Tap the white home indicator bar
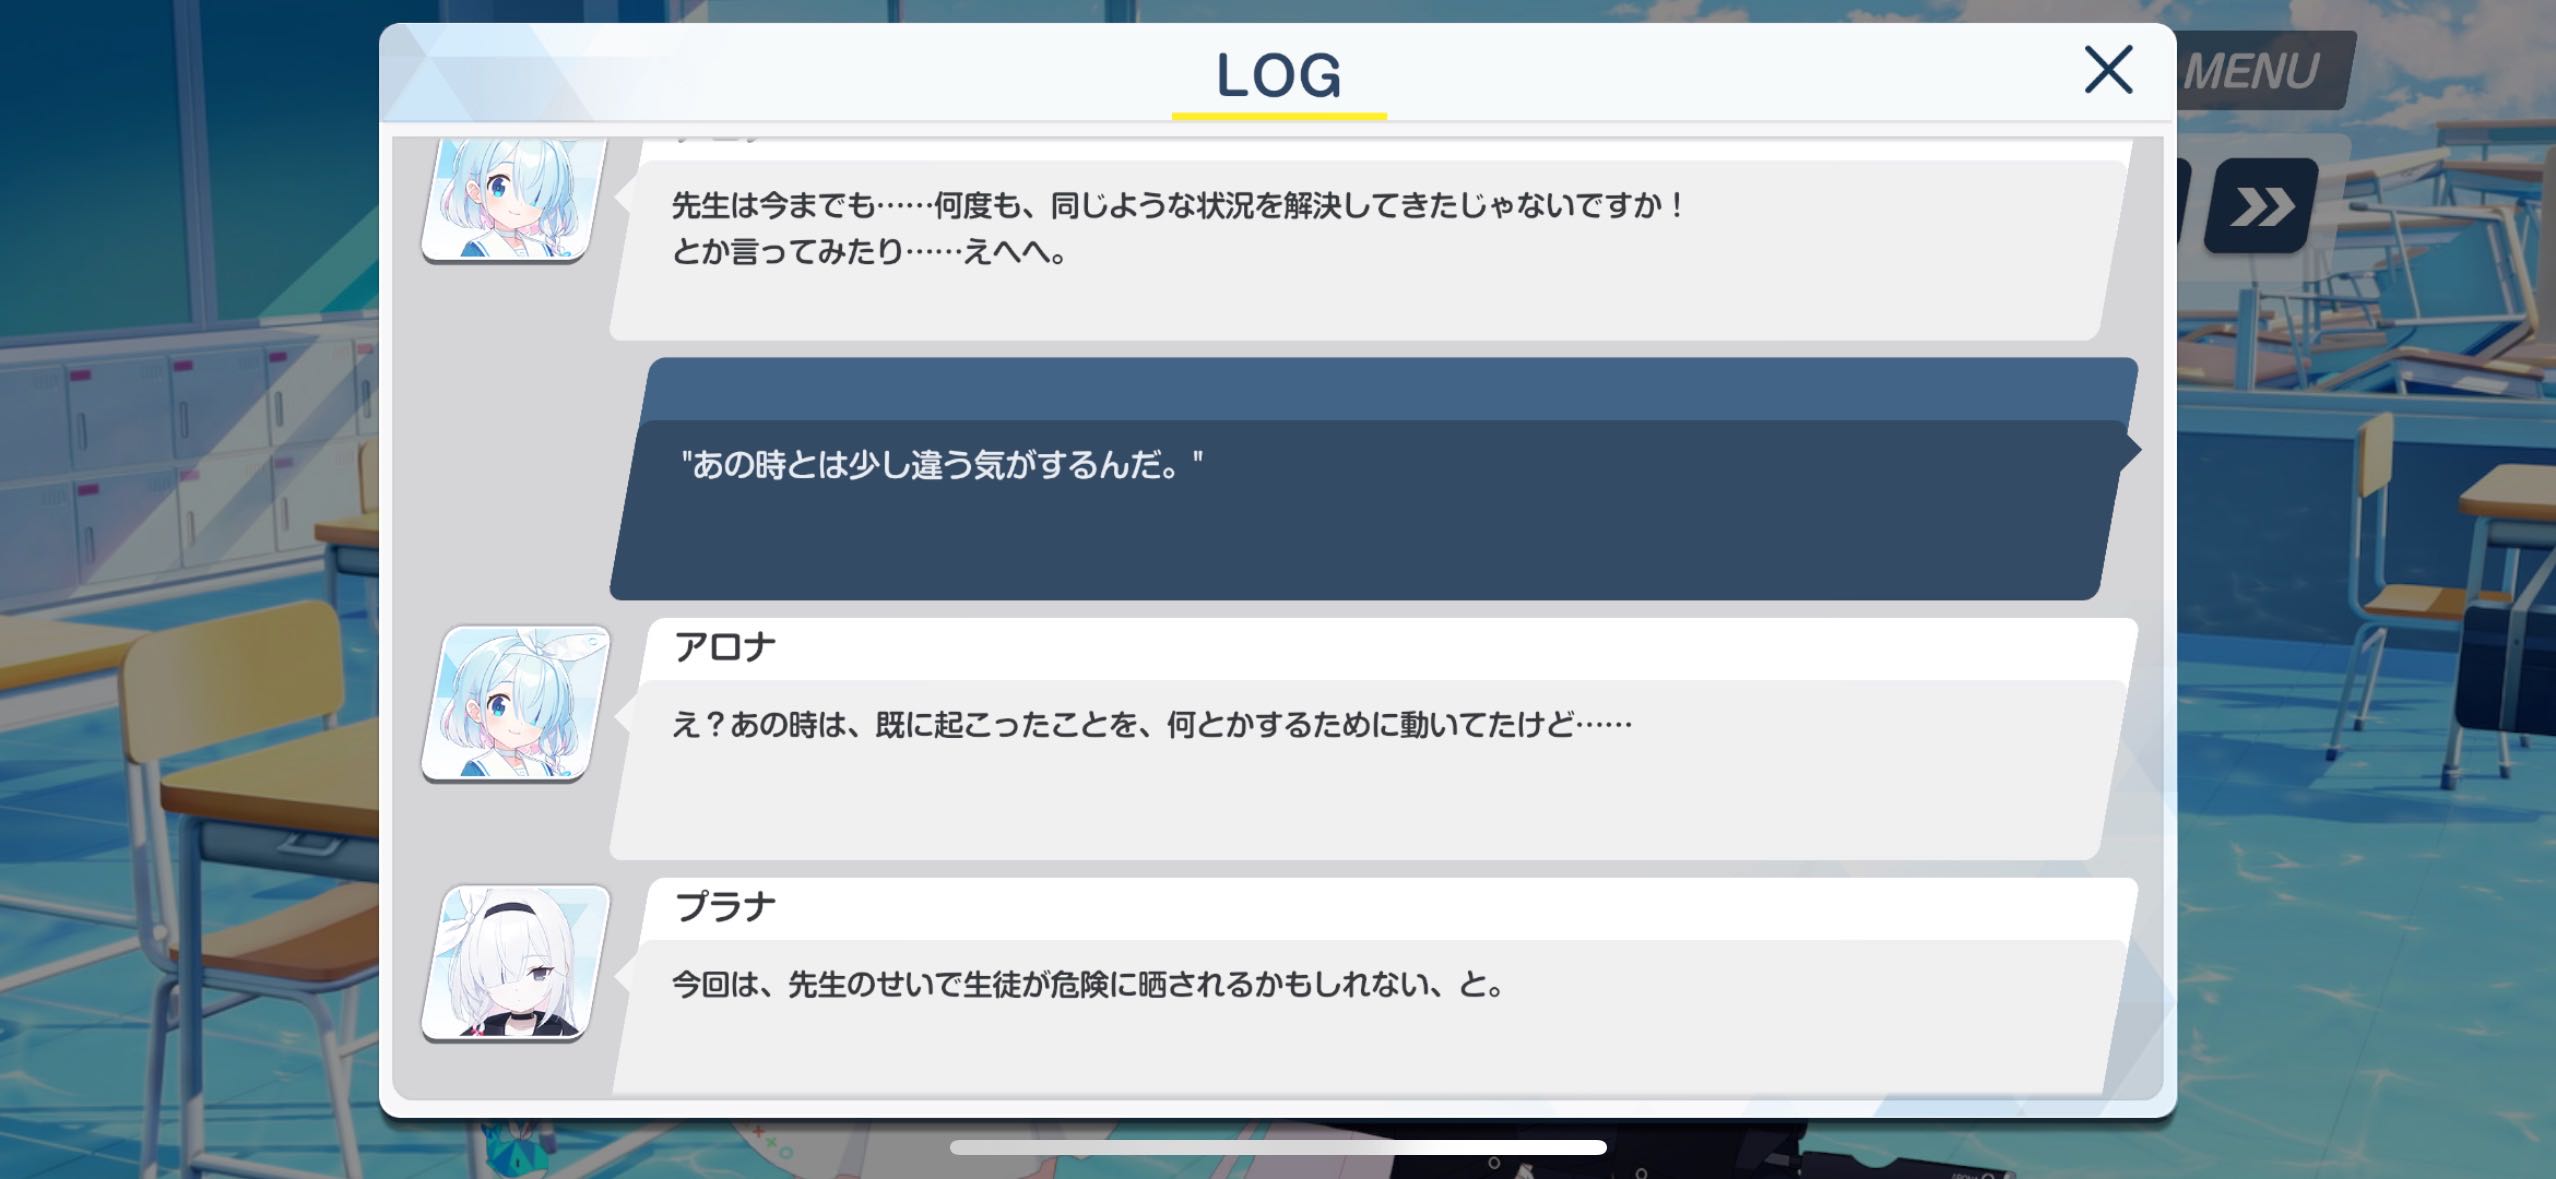The height and width of the screenshot is (1179, 2556). click(x=1278, y=1147)
